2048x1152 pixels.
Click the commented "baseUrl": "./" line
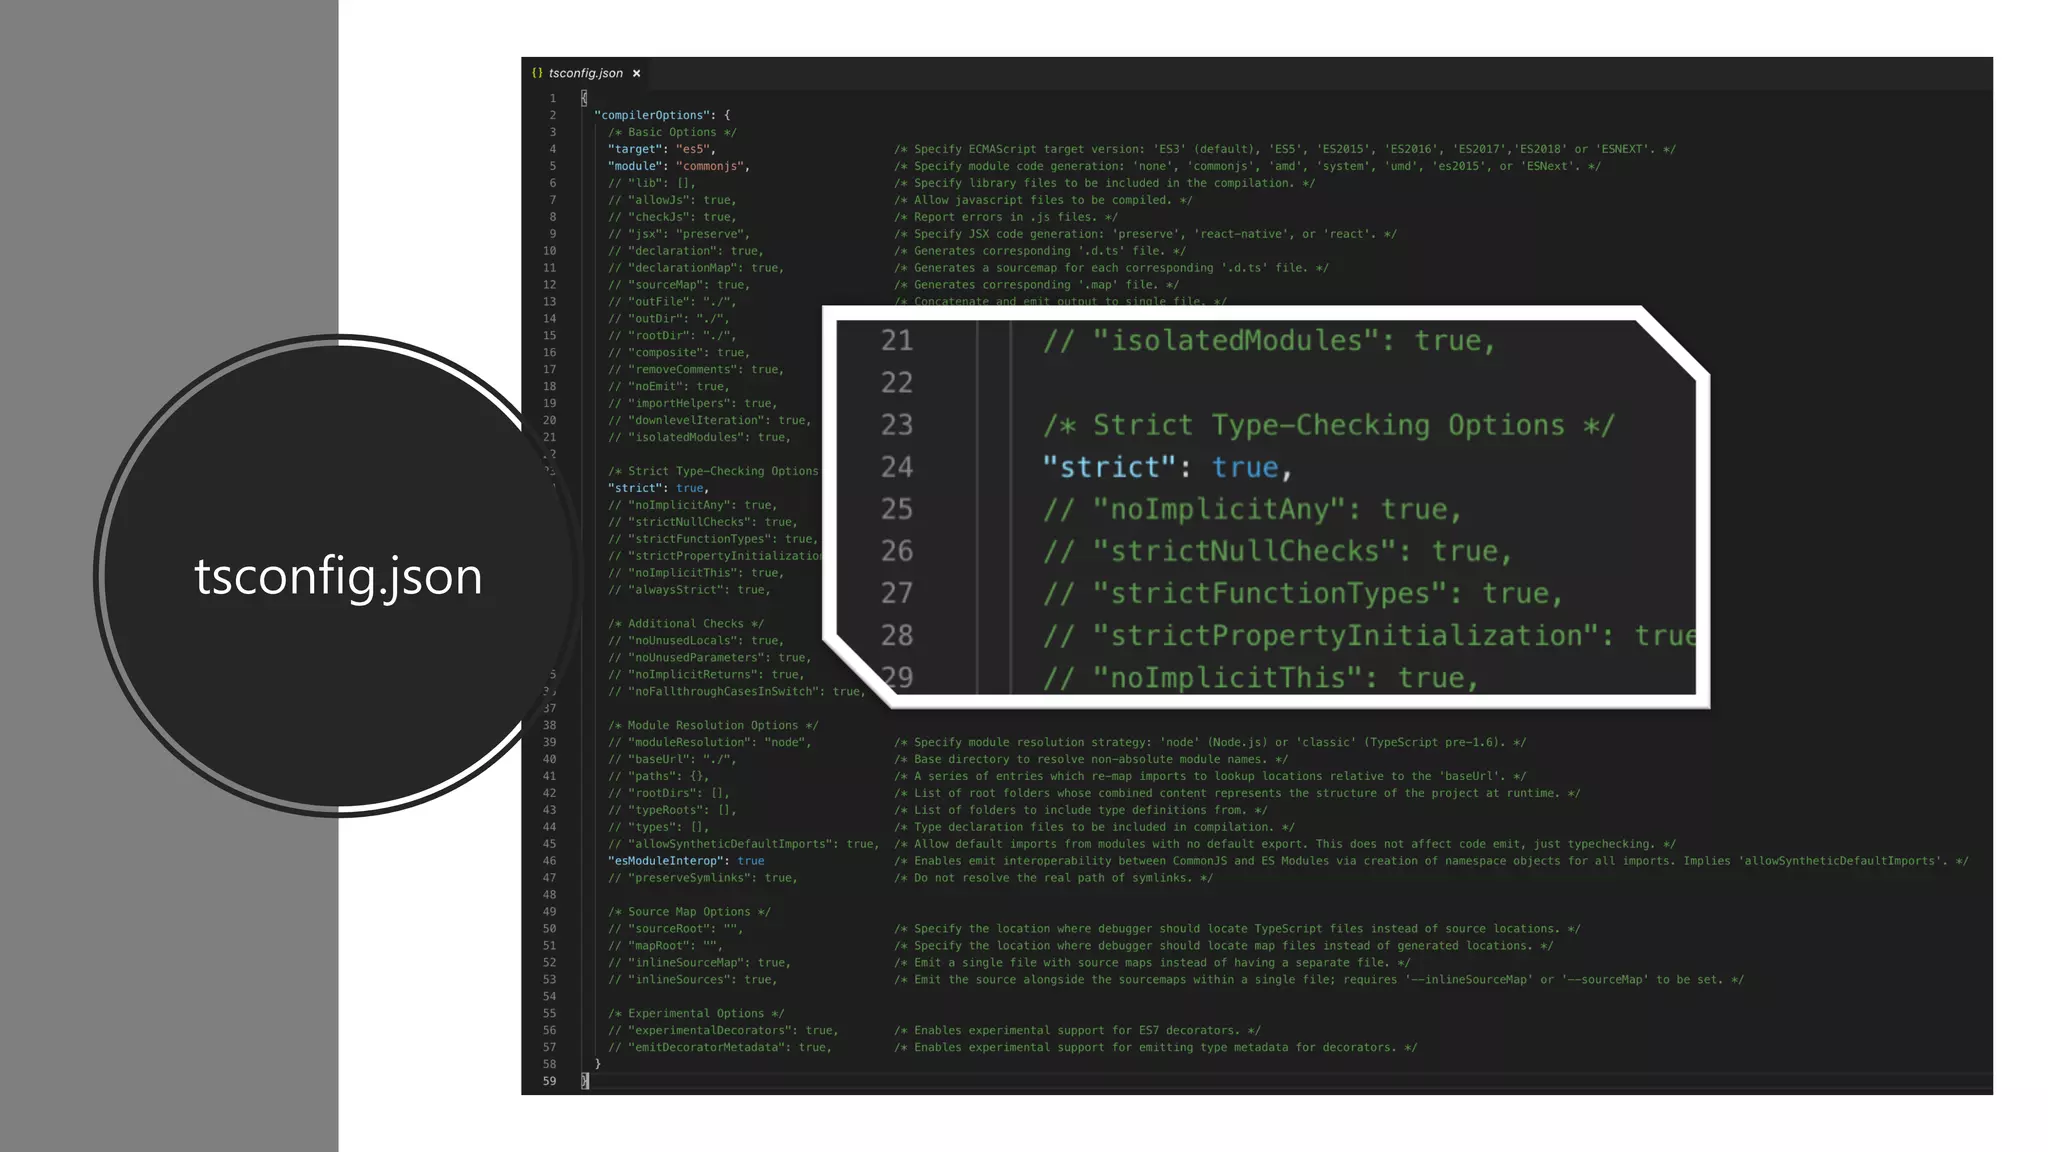point(672,760)
